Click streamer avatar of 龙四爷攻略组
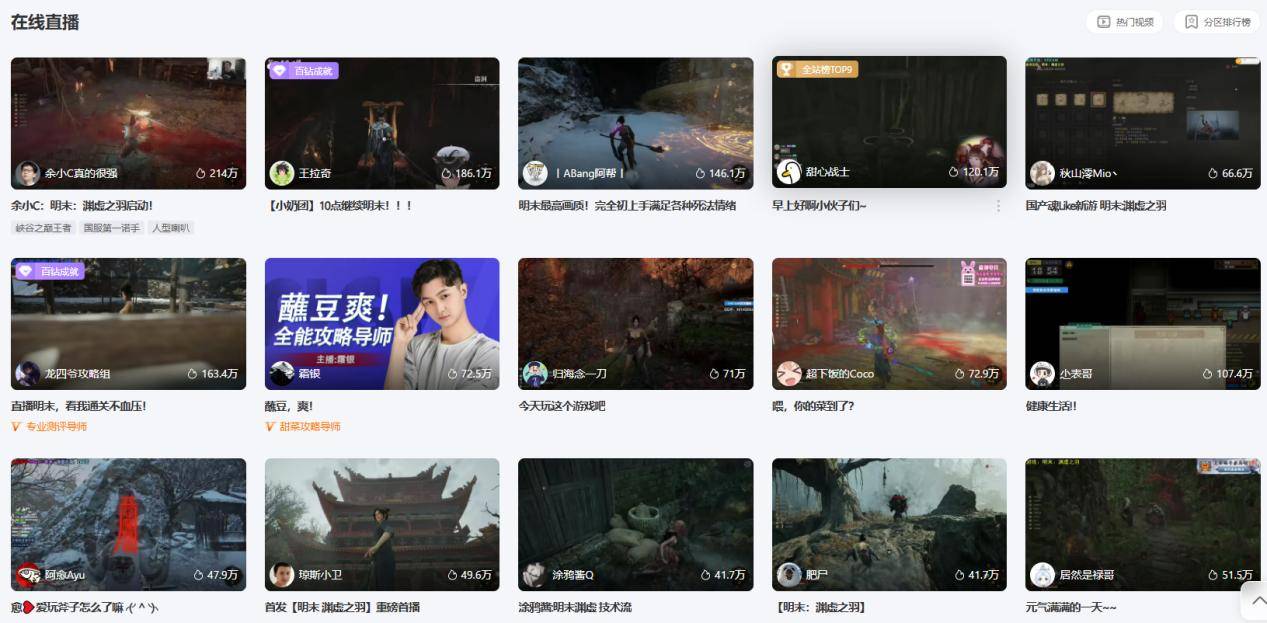This screenshot has width=1267, height=623. [x=28, y=374]
